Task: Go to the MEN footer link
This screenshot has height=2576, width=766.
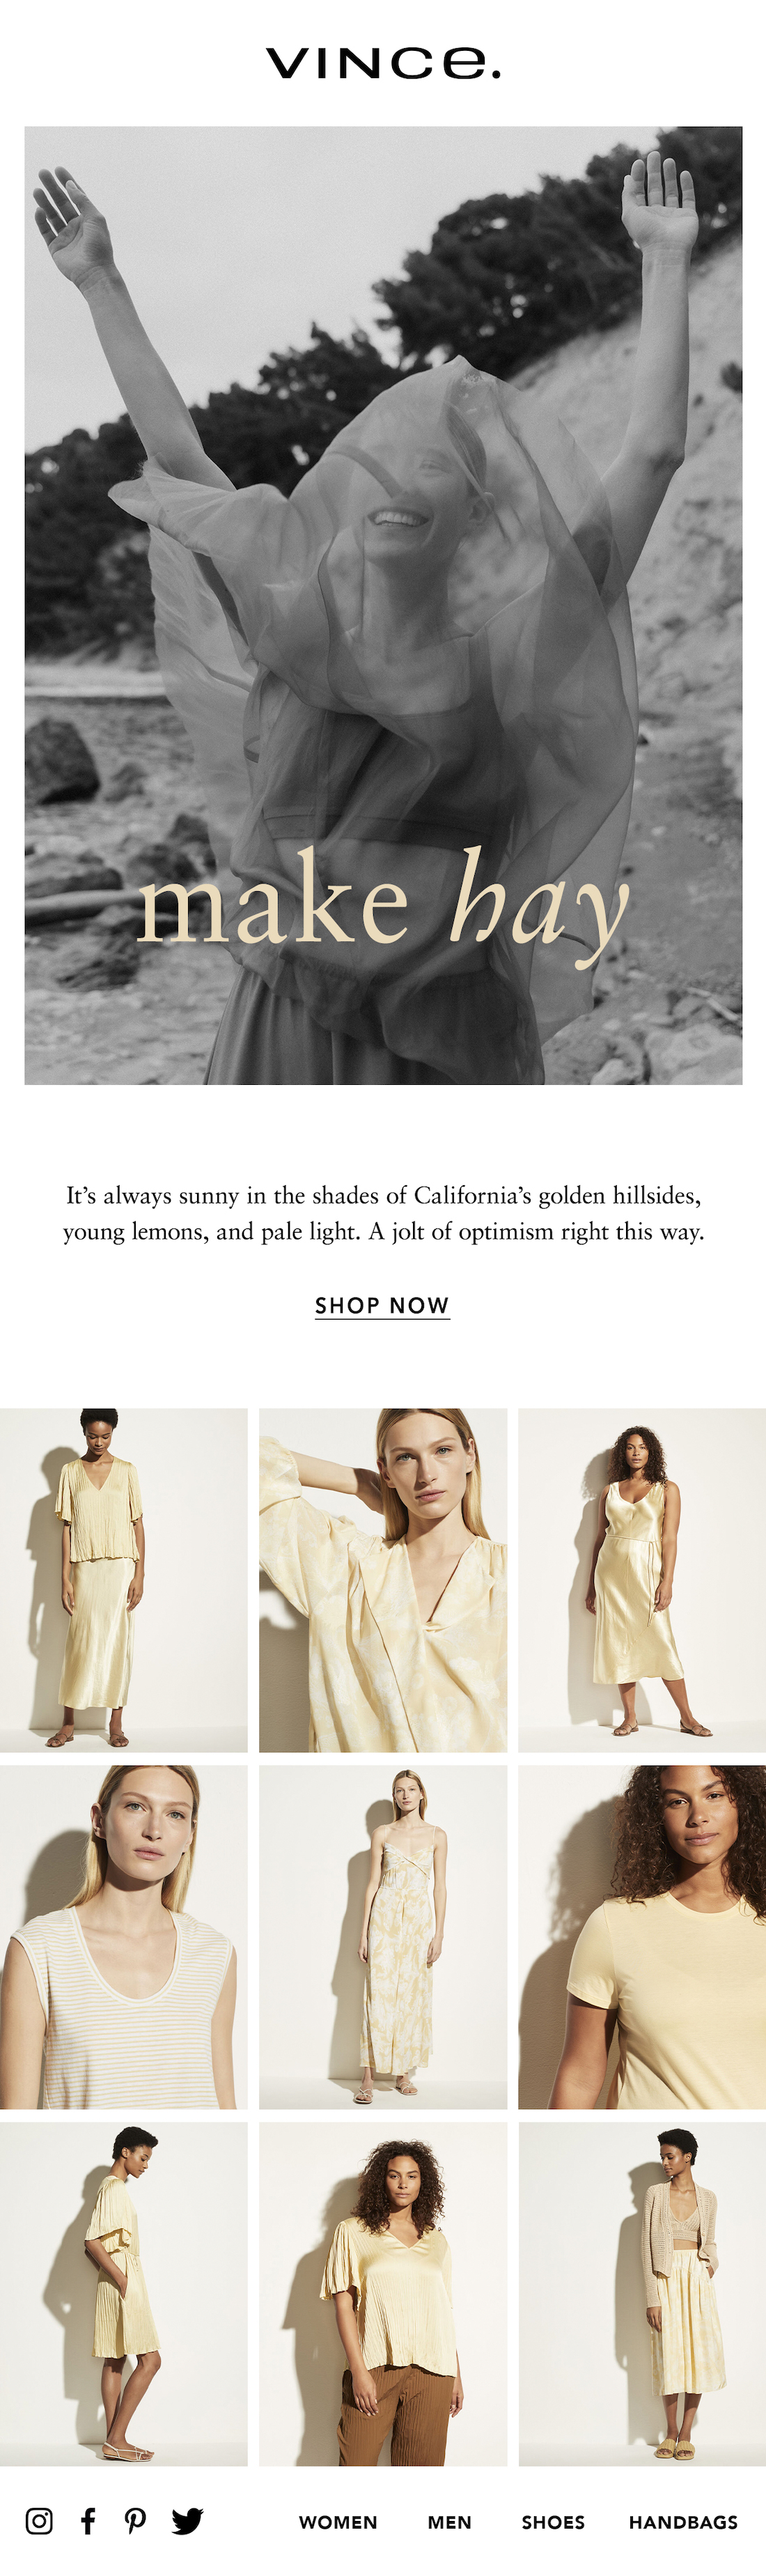Action: point(449,2522)
